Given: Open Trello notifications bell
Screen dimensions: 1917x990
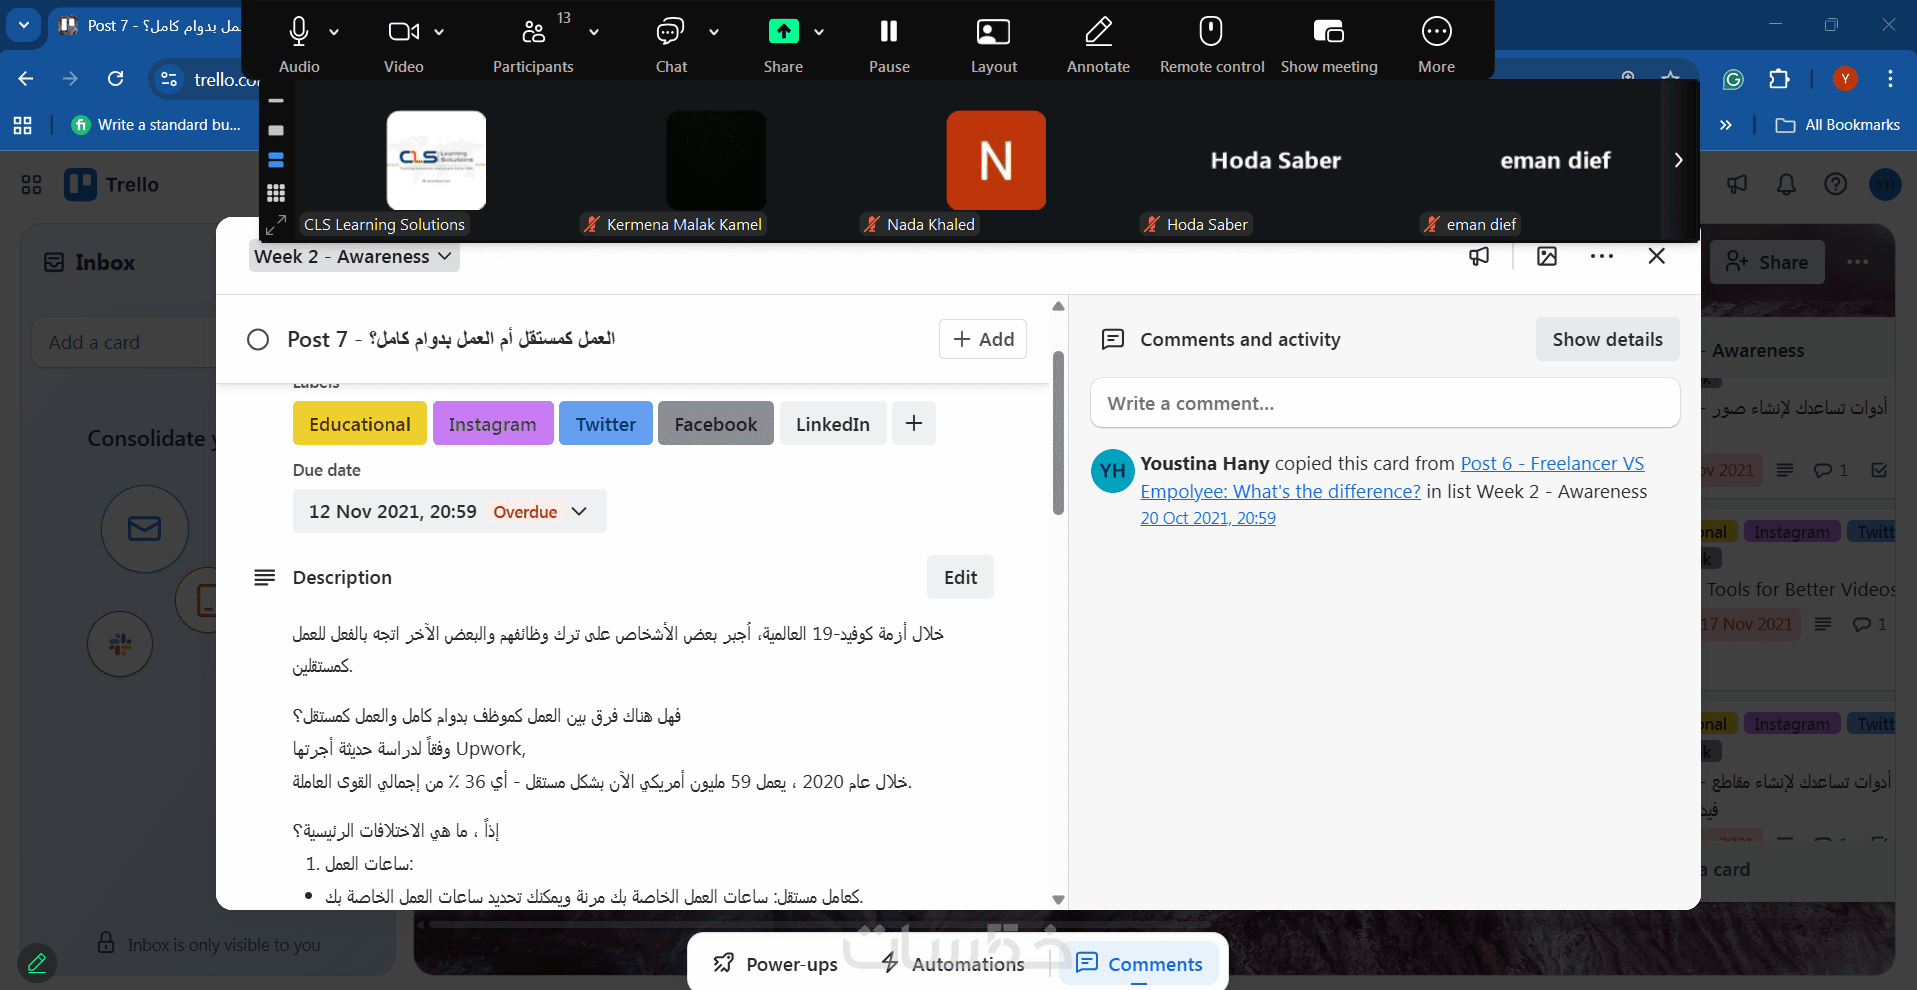Looking at the screenshot, I should point(1786,185).
